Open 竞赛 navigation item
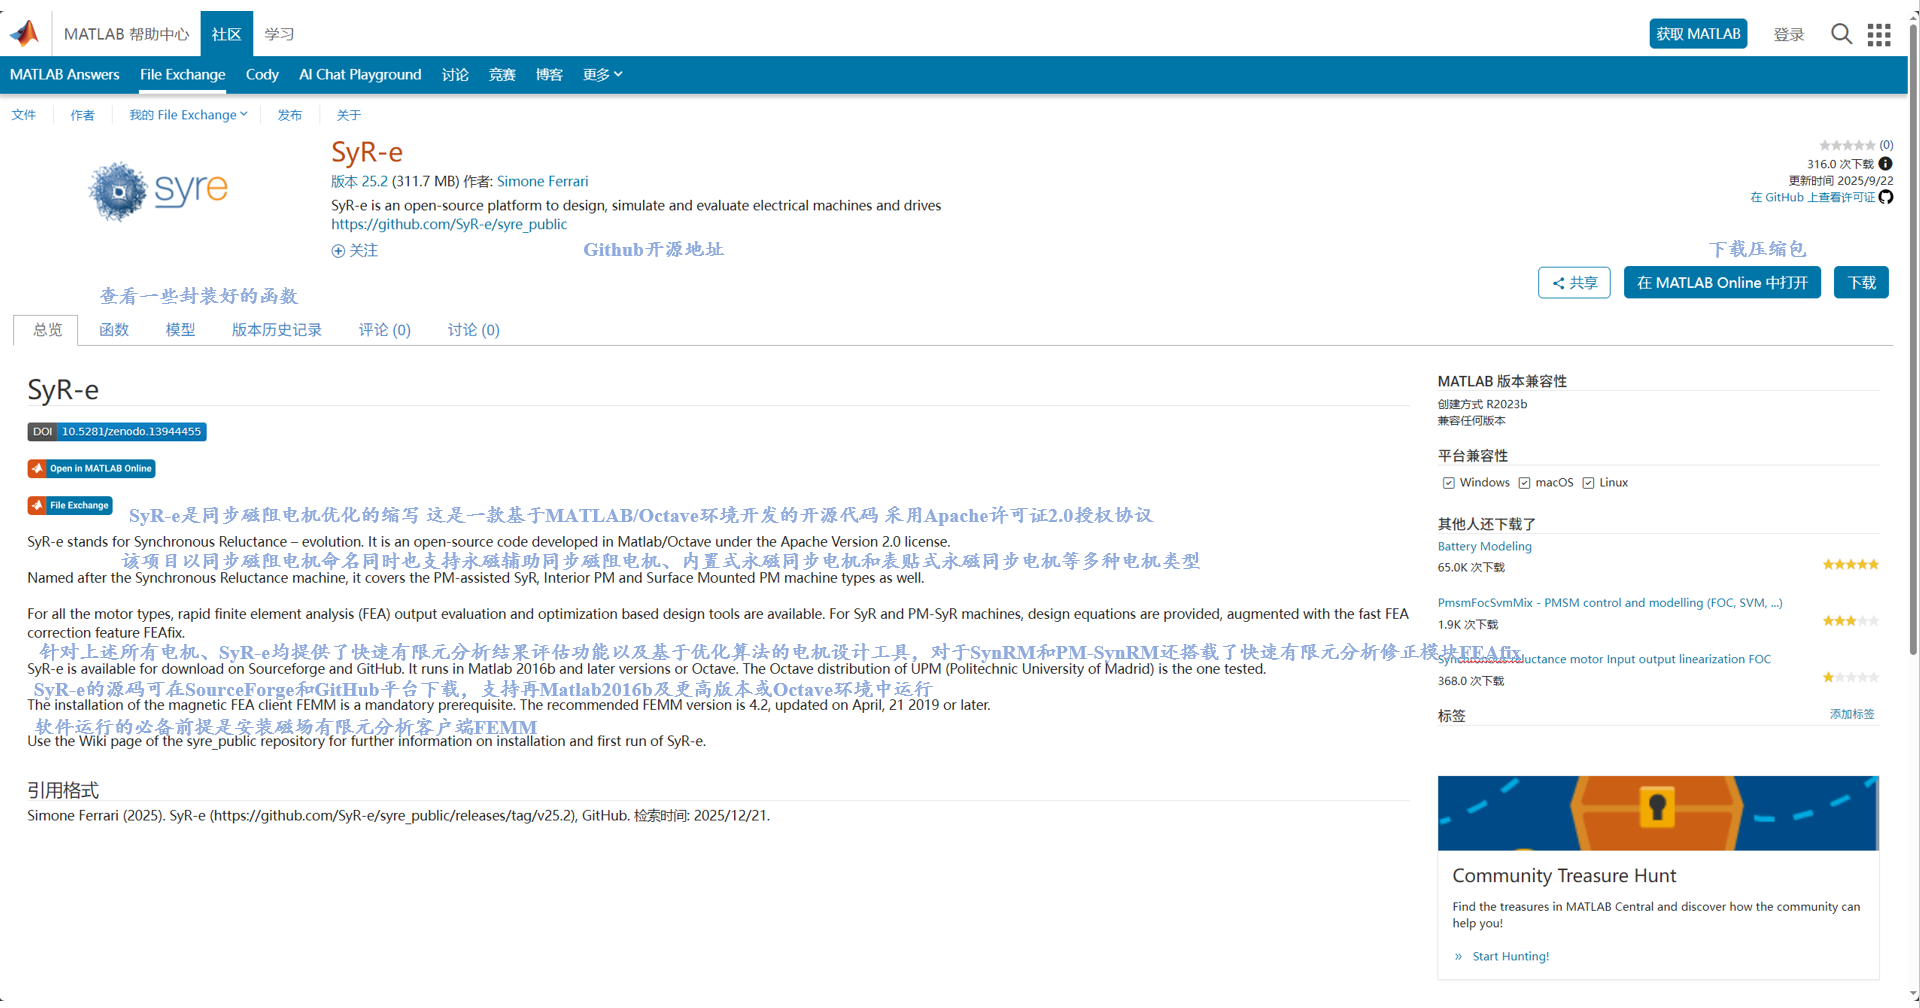The height and width of the screenshot is (1008, 1920). click(502, 75)
